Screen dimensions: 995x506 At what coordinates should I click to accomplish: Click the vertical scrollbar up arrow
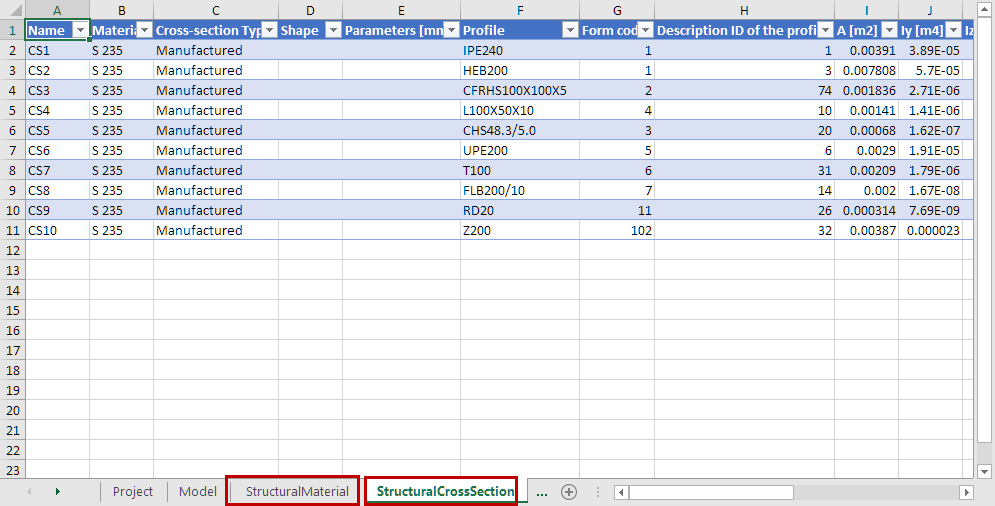click(984, 10)
